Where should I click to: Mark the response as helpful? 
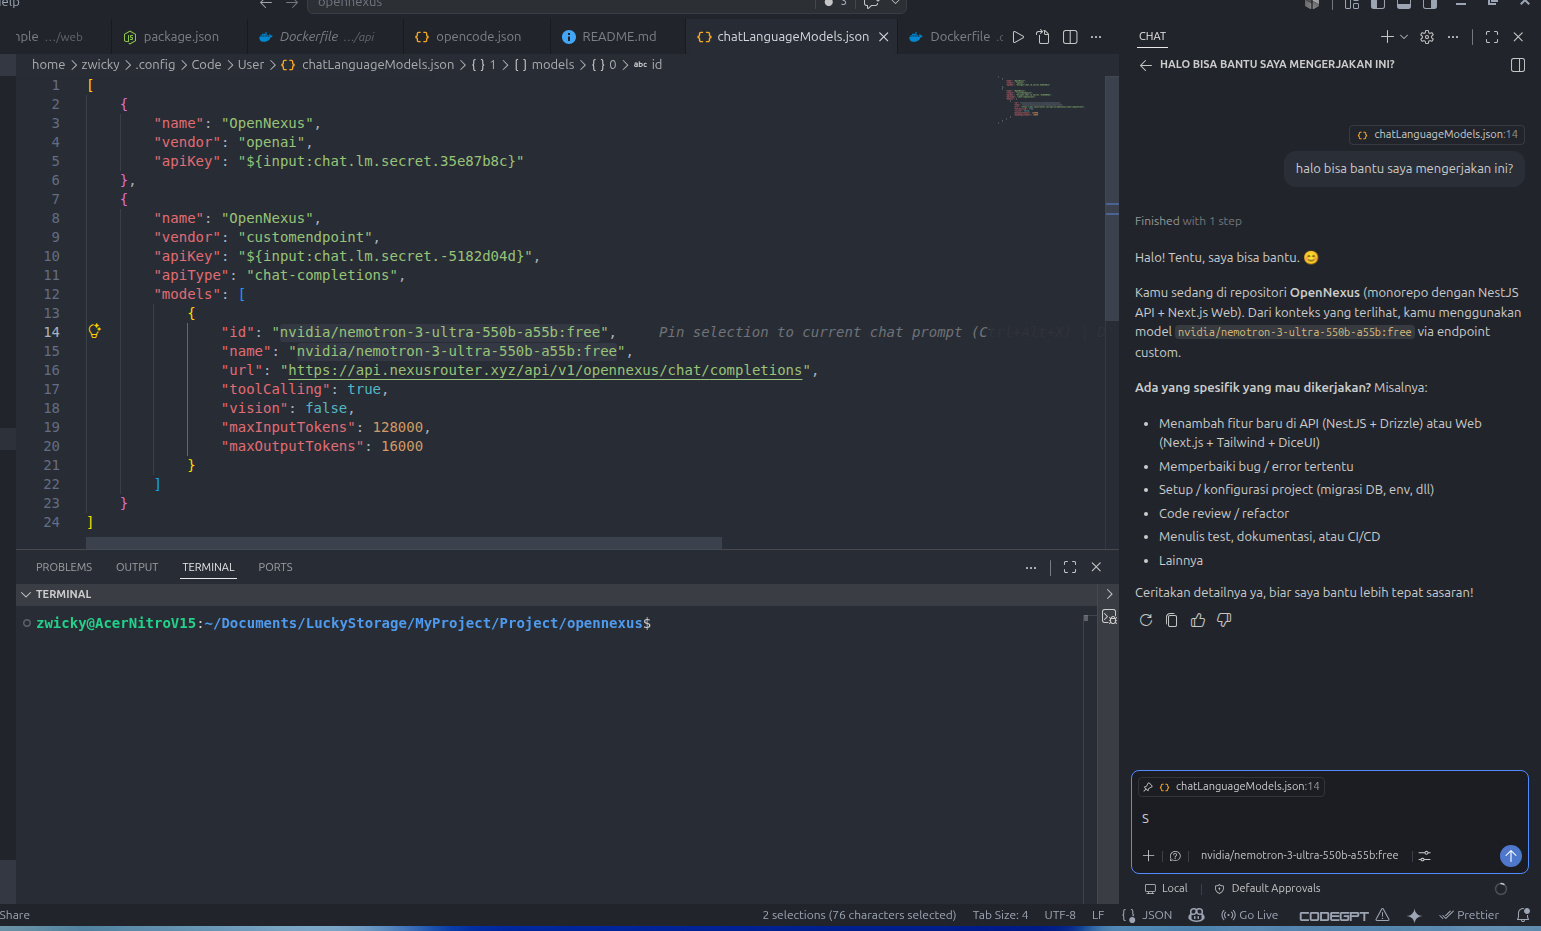coord(1198,620)
